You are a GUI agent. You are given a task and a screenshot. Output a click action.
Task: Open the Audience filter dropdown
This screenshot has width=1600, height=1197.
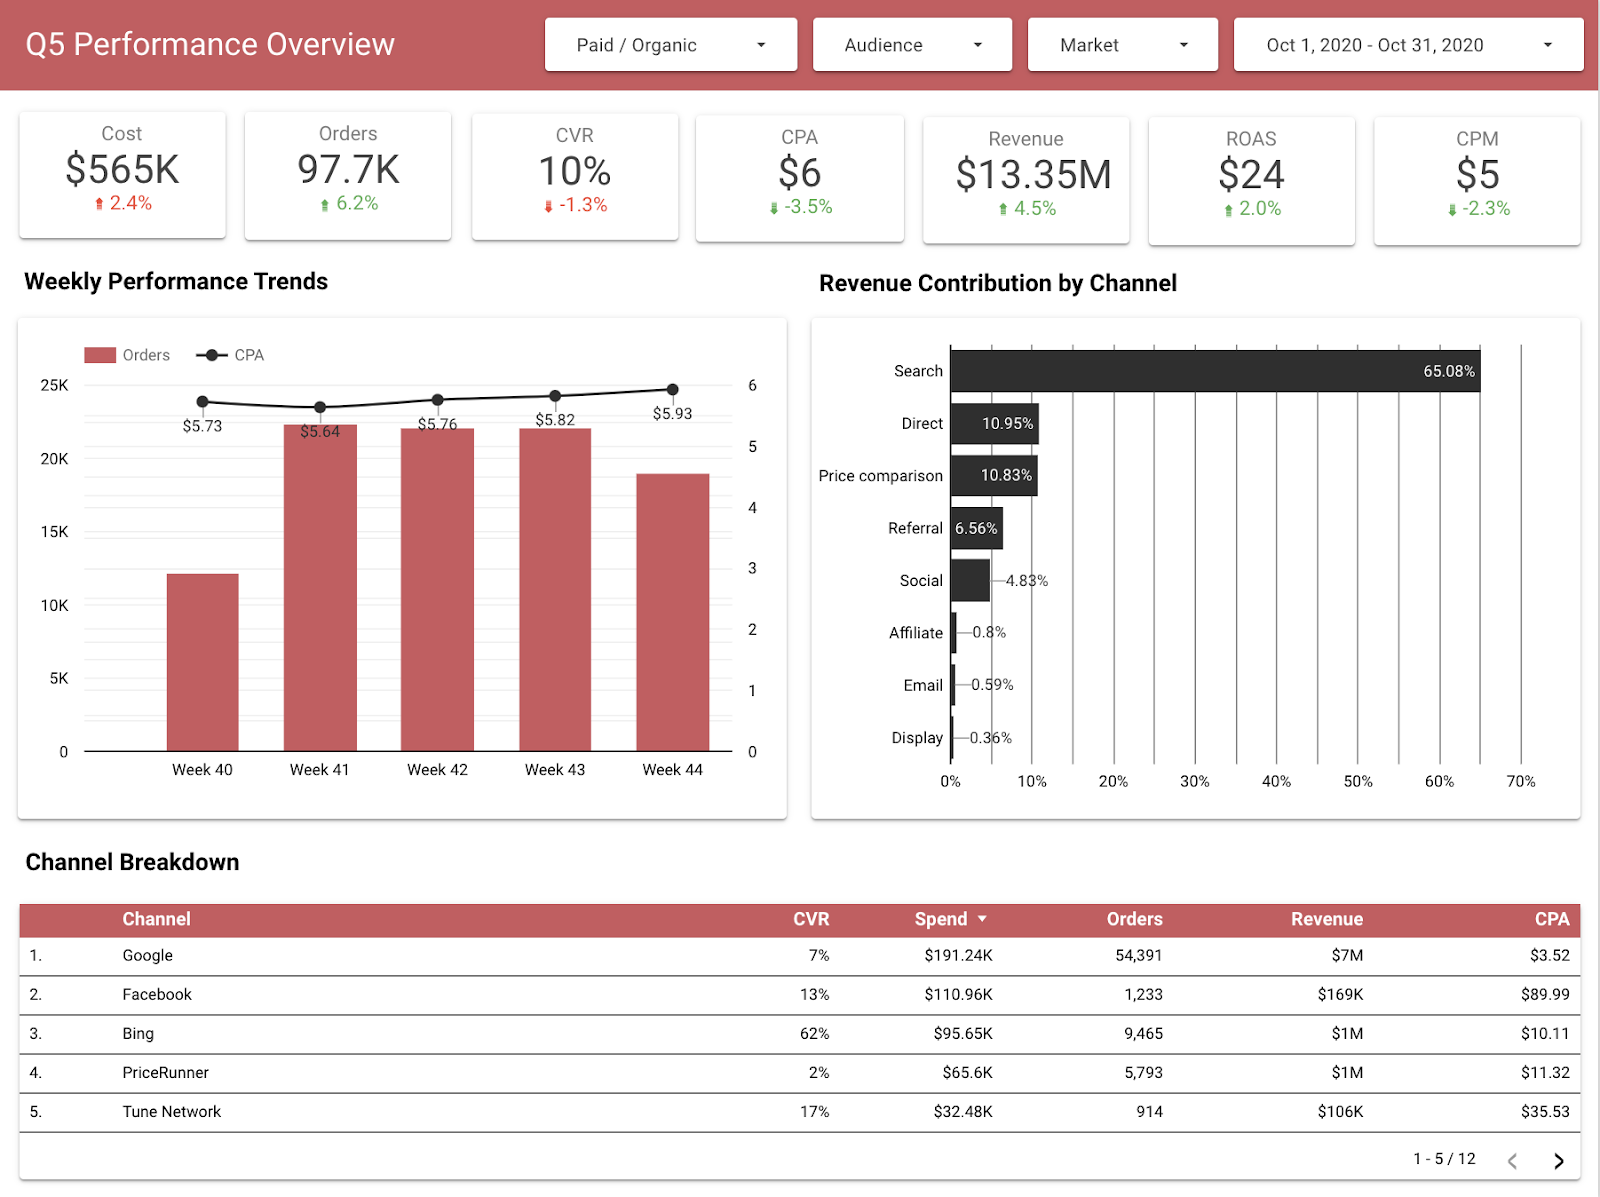point(912,45)
